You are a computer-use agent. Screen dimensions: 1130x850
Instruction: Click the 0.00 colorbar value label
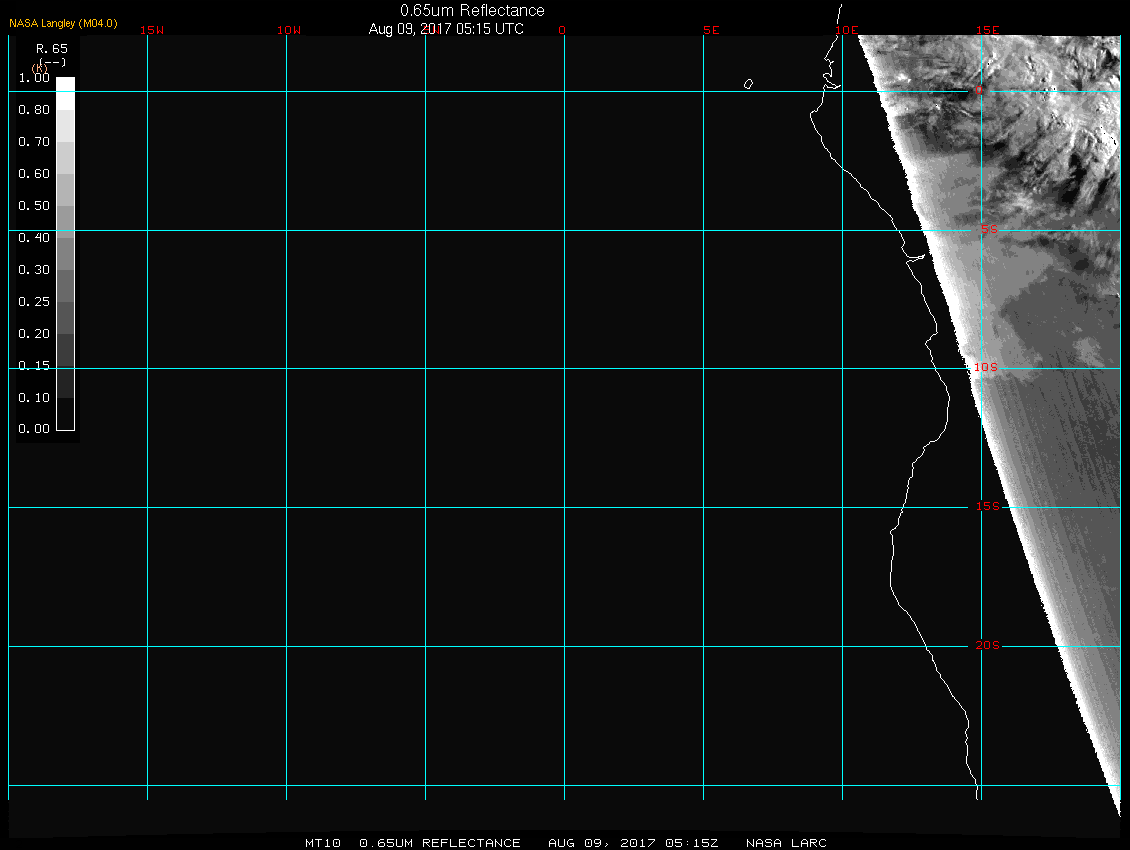click(x=34, y=429)
